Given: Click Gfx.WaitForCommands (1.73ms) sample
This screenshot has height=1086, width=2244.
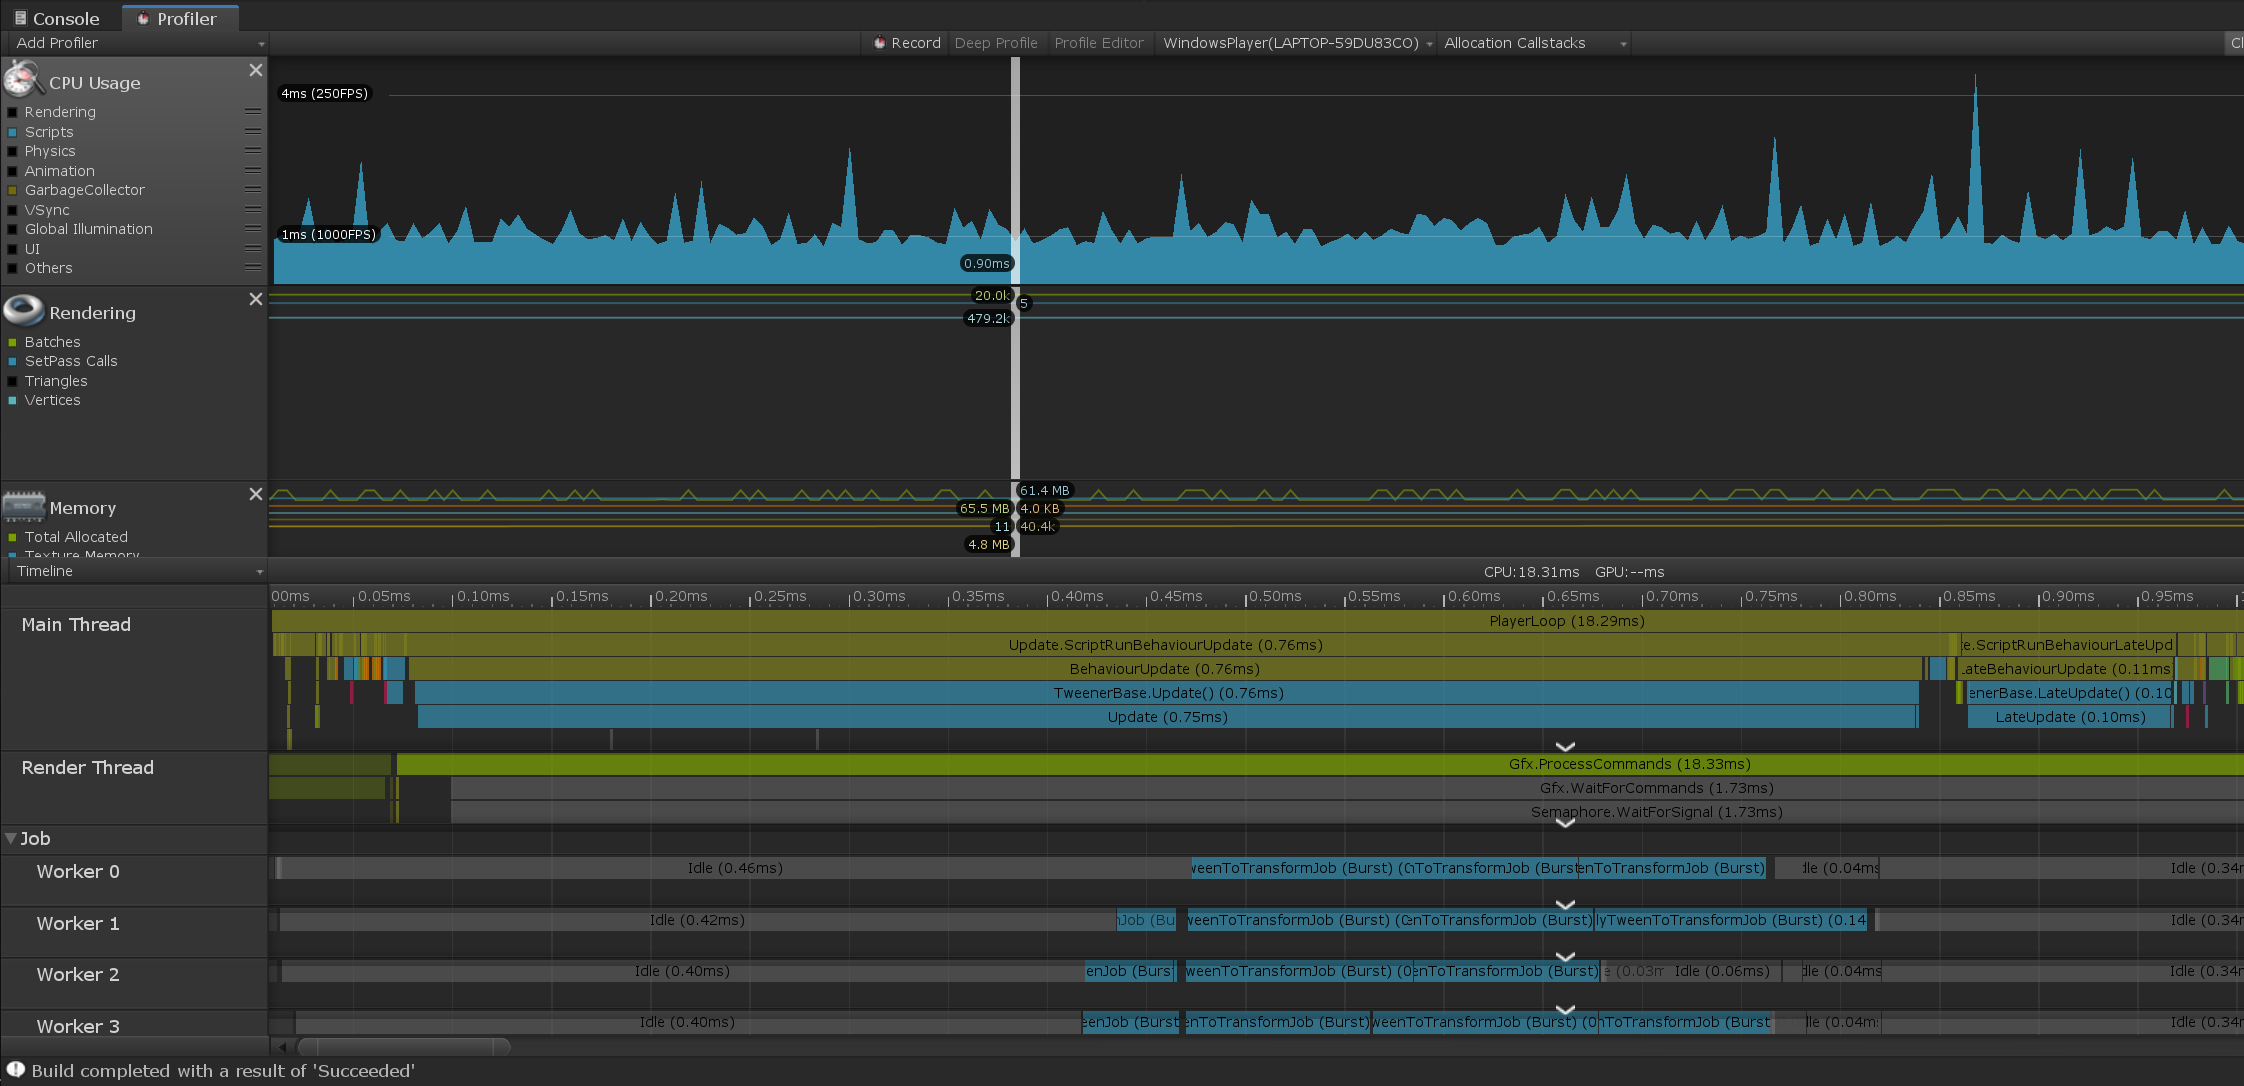Looking at the screenshot, I should 1346,788.
